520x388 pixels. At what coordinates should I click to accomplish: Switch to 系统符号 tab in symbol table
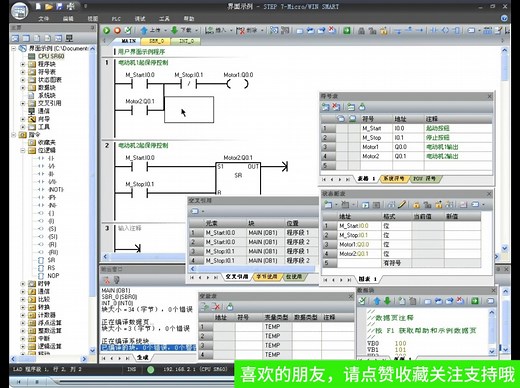(x=394, y=179)
